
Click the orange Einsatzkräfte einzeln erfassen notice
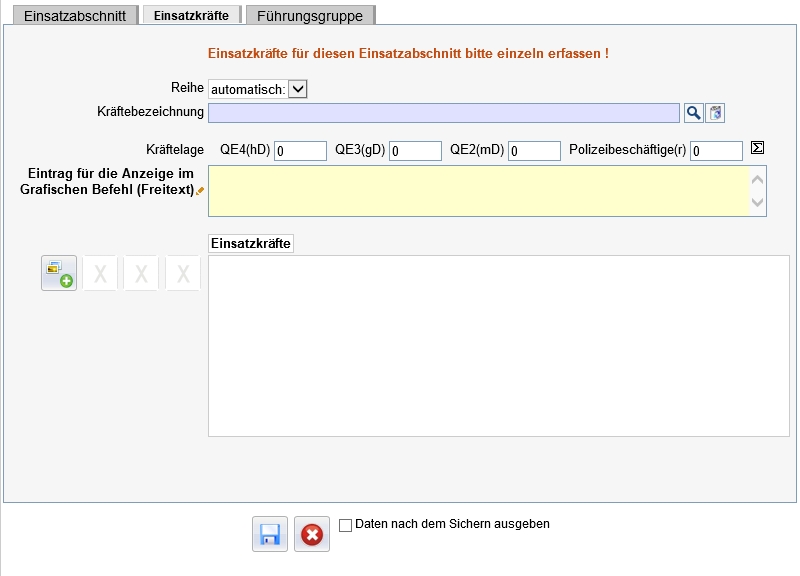pyautogui.click(x=408, y=54)
